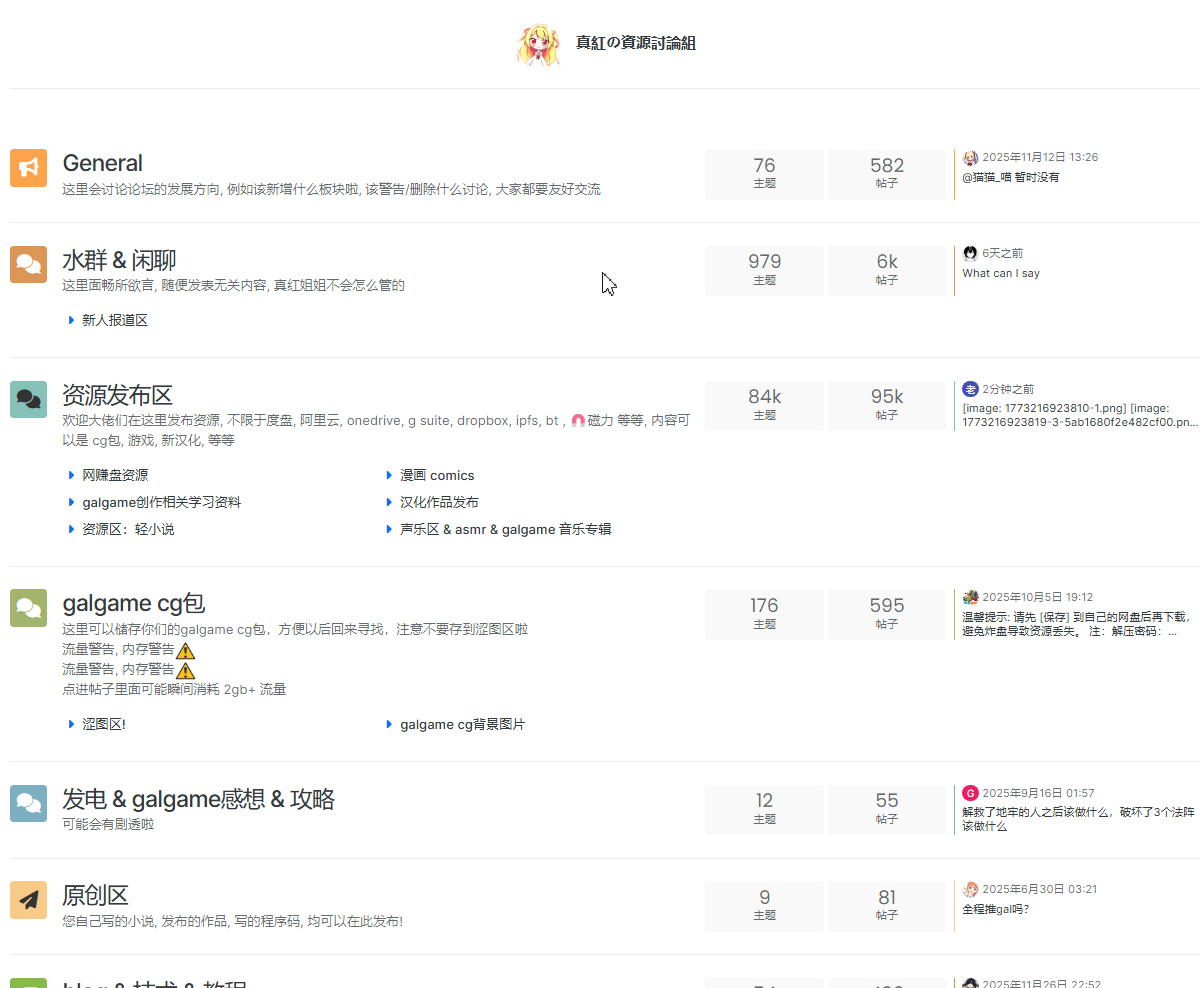Screen dimensions: 1200x988
Task: Open the 新人报道区 subcategory
Action: tap(115, 320)
